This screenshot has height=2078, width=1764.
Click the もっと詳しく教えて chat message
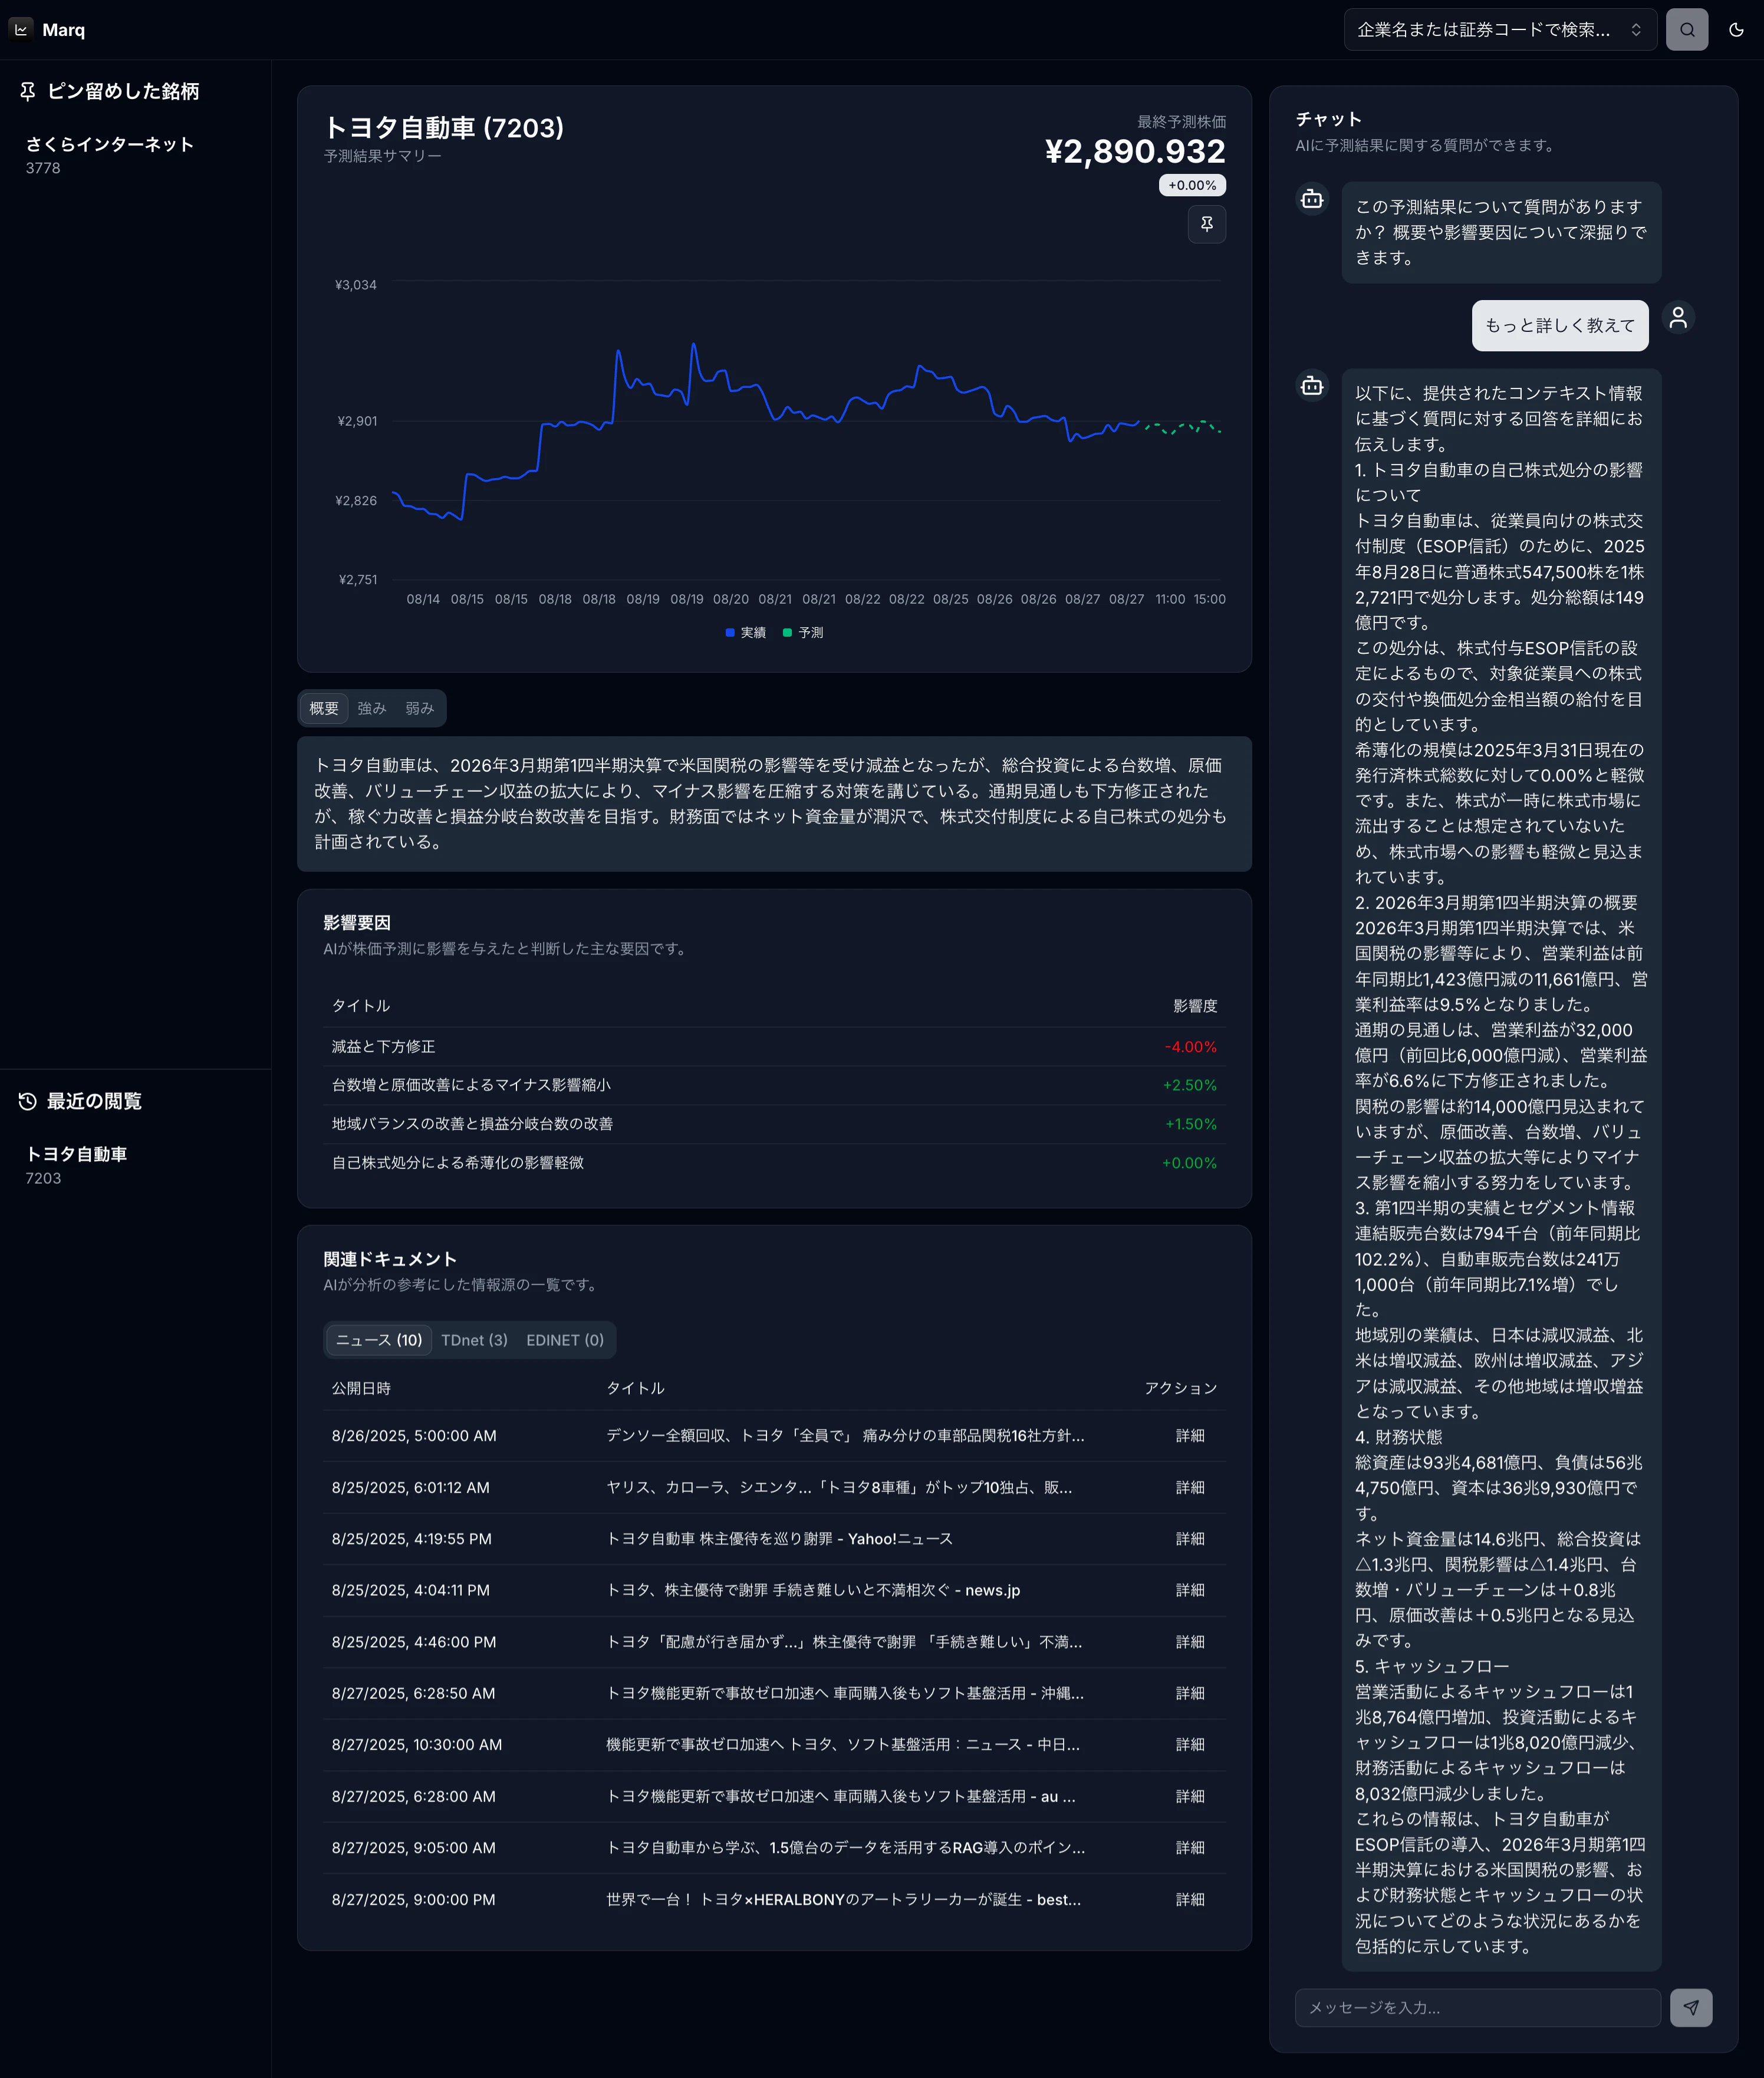point(1559,326)
